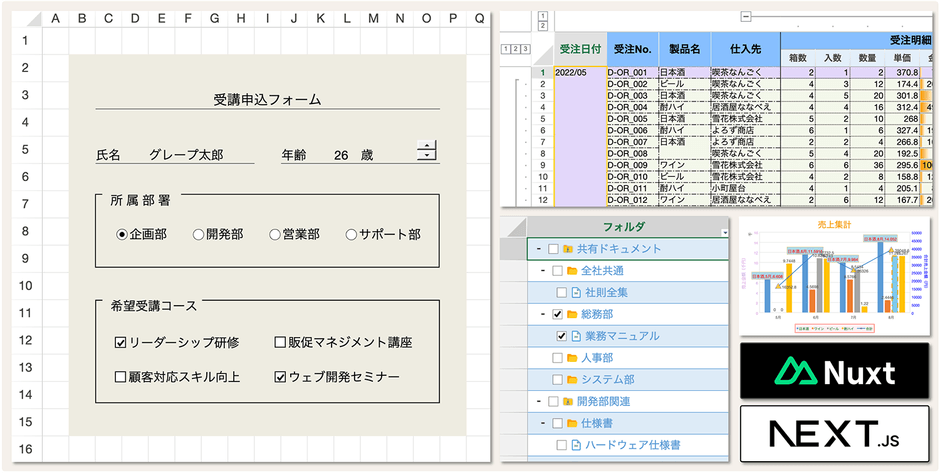Viewport: 940px width, 473px height.
Task: Increase age with the spinner up arrow
Action: (428, 146)
